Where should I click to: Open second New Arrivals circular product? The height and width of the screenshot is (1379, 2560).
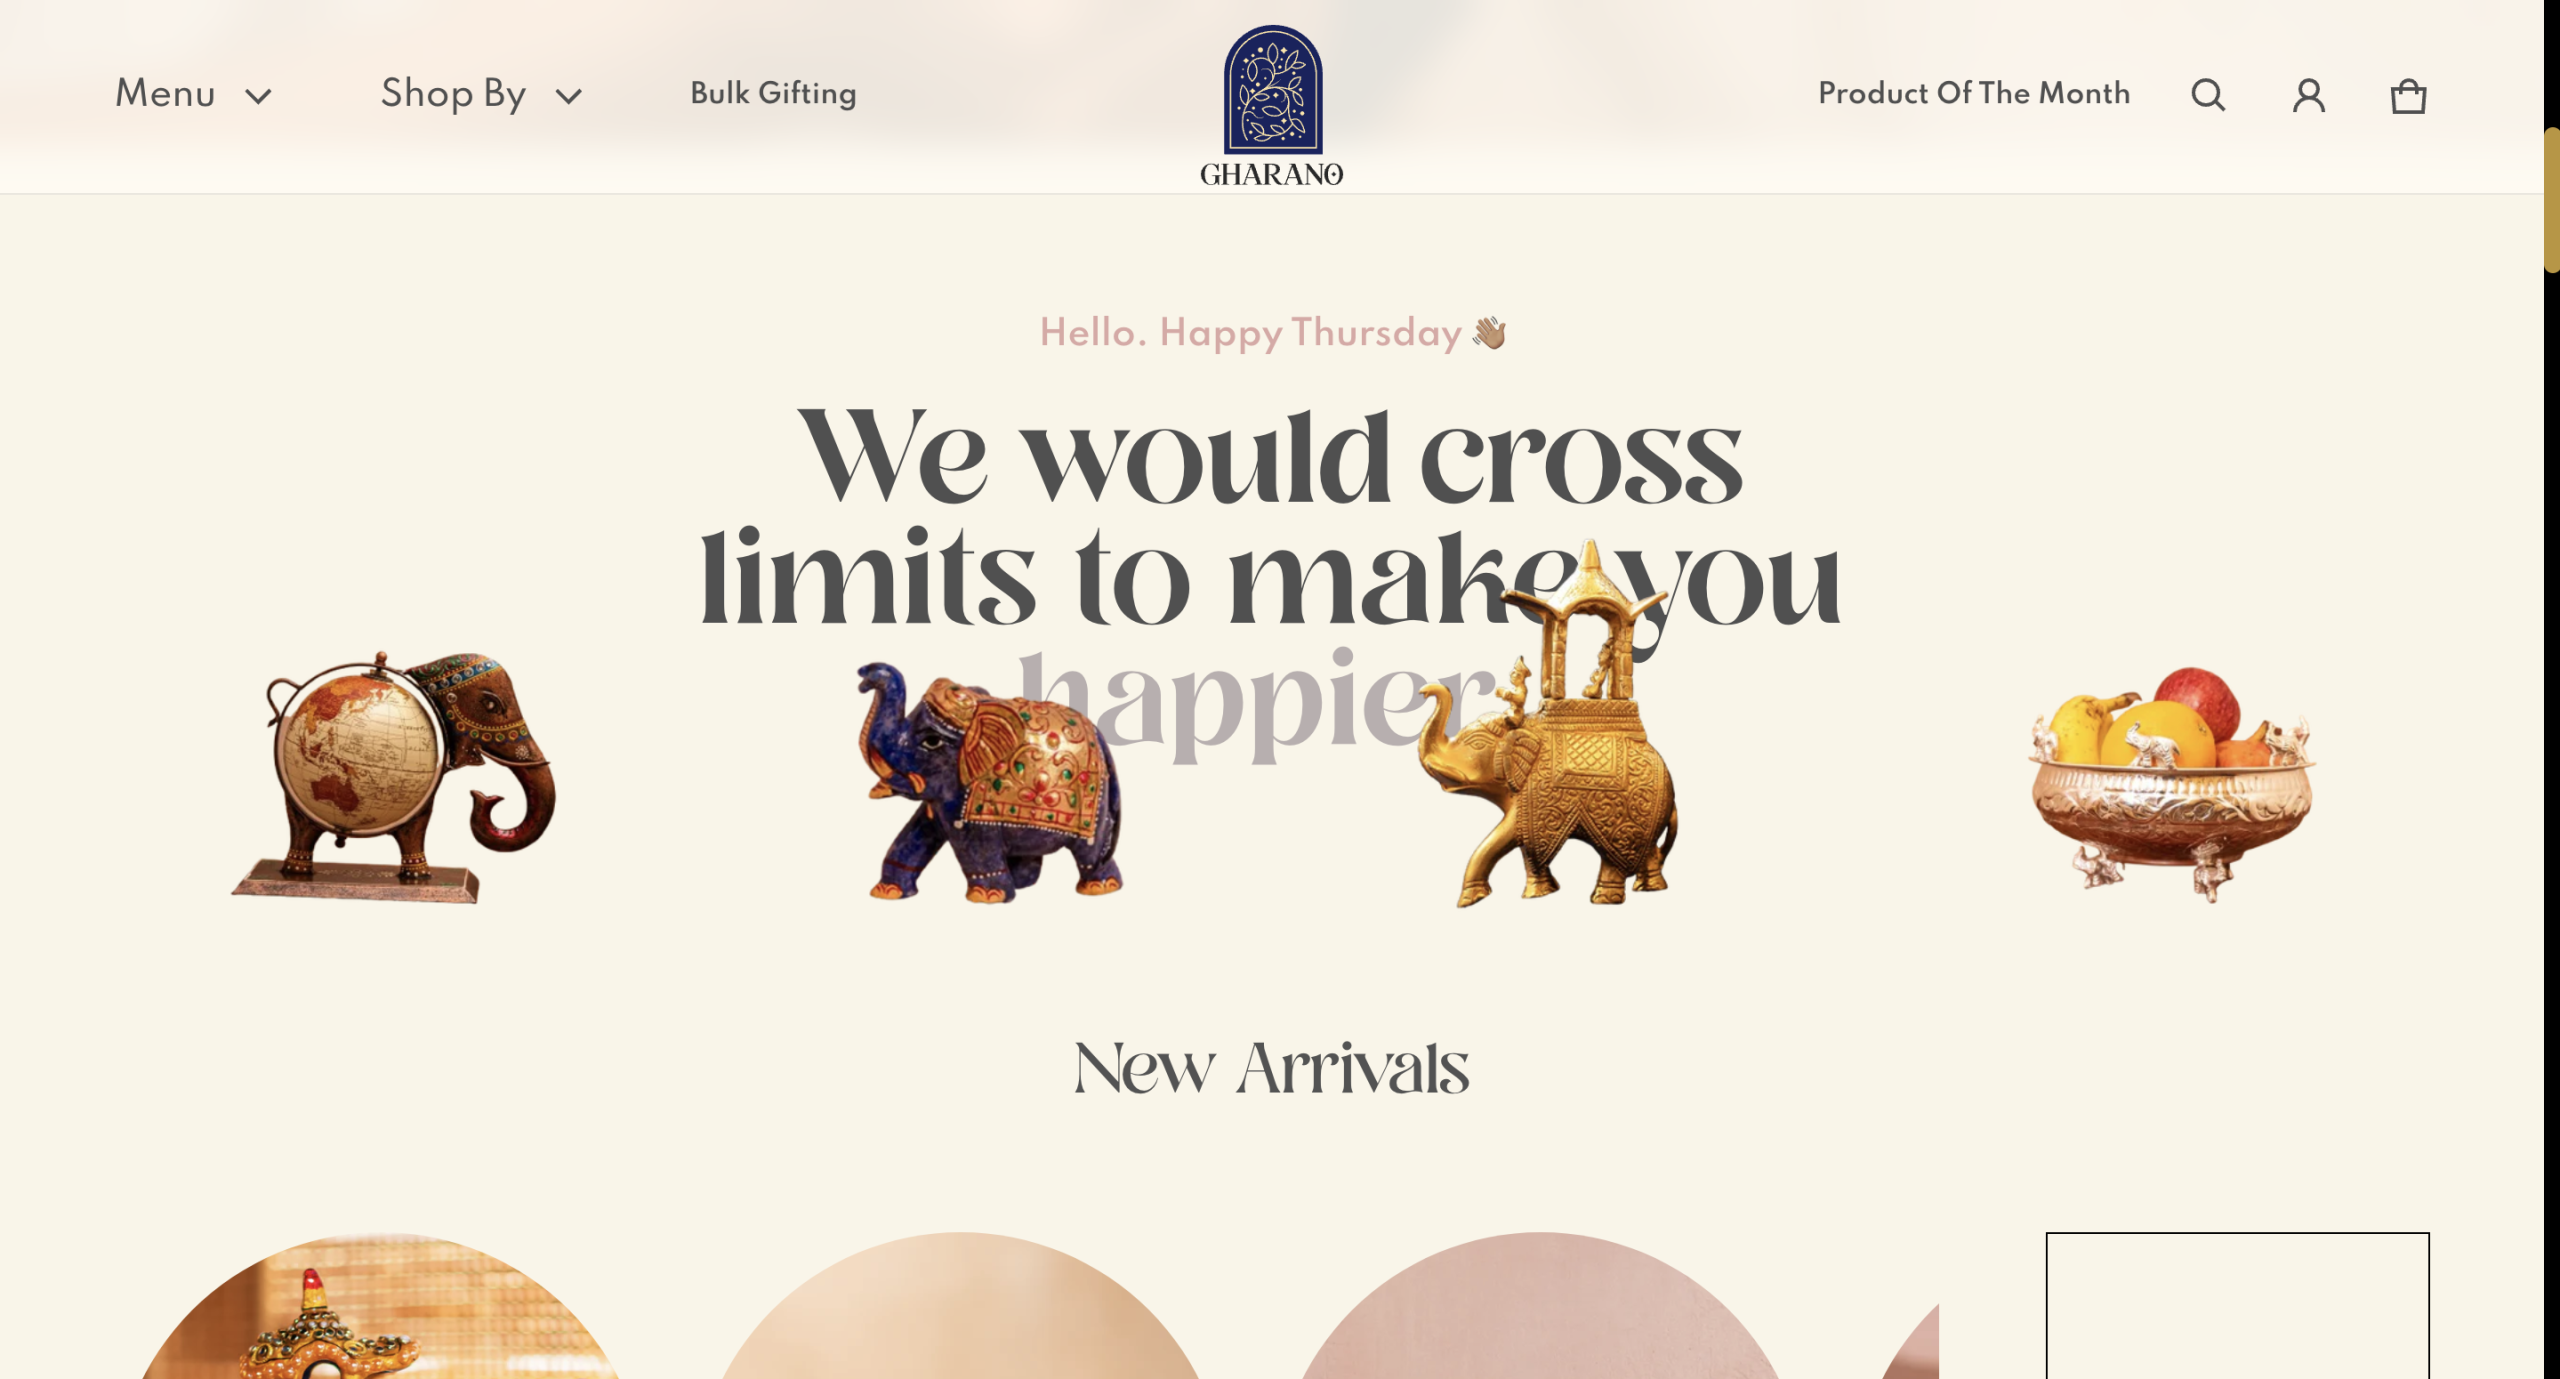[960, 1306]
